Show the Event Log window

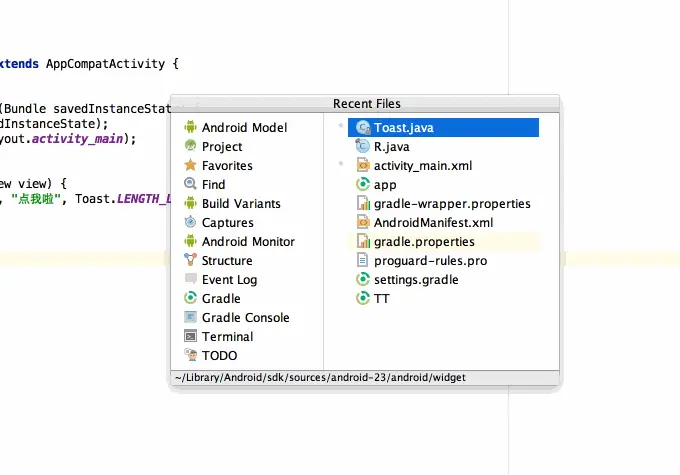(x=220, y=280)
